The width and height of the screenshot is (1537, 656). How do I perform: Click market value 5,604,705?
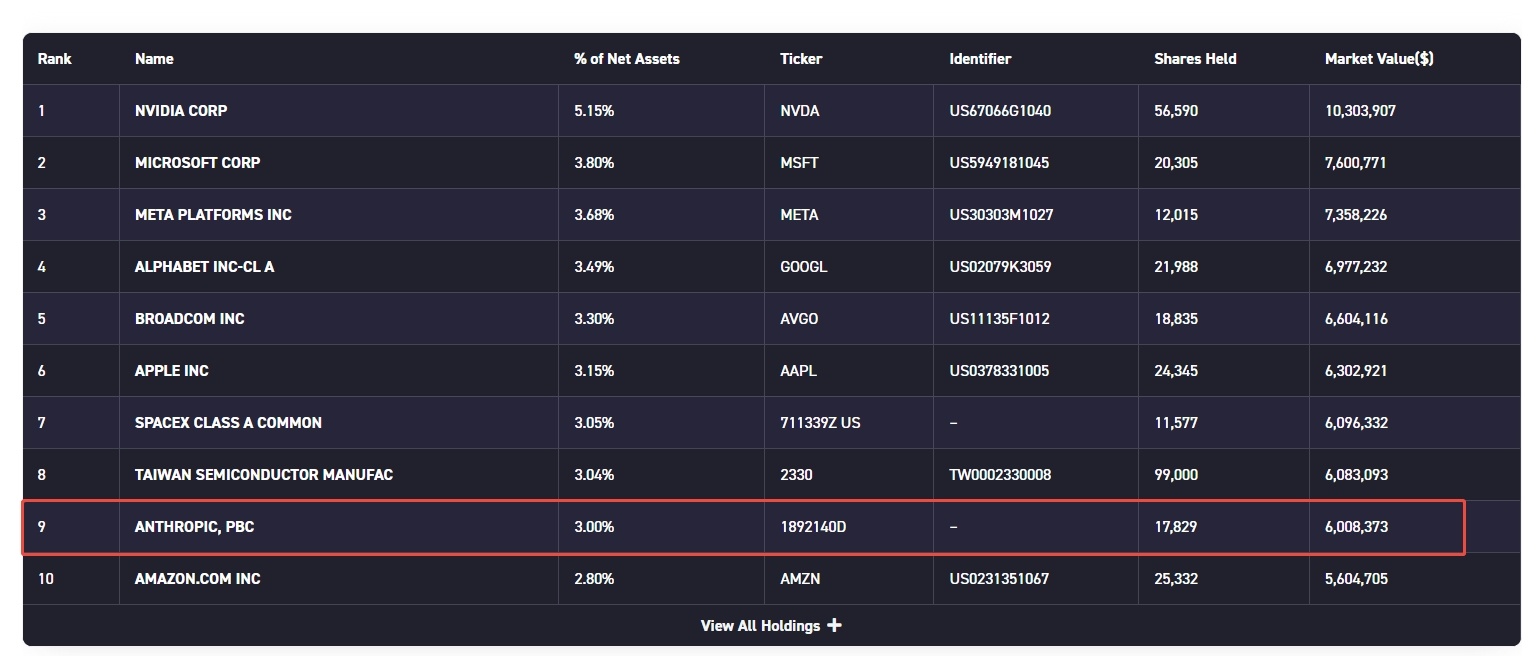pos(1356,579)
